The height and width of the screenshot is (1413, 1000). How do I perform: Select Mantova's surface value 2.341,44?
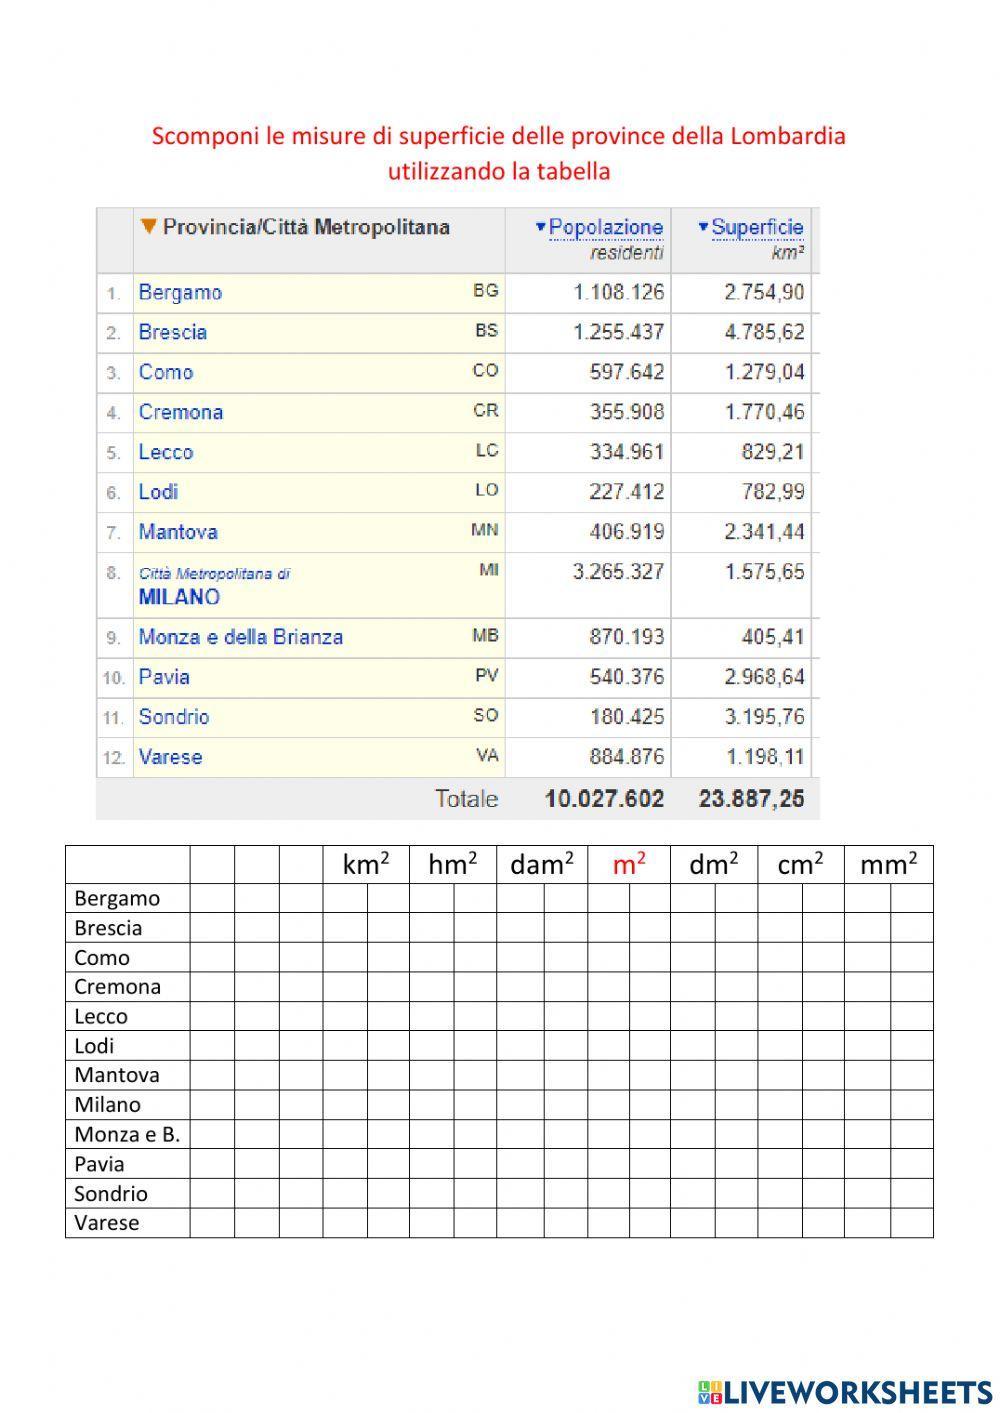(764, 532)
